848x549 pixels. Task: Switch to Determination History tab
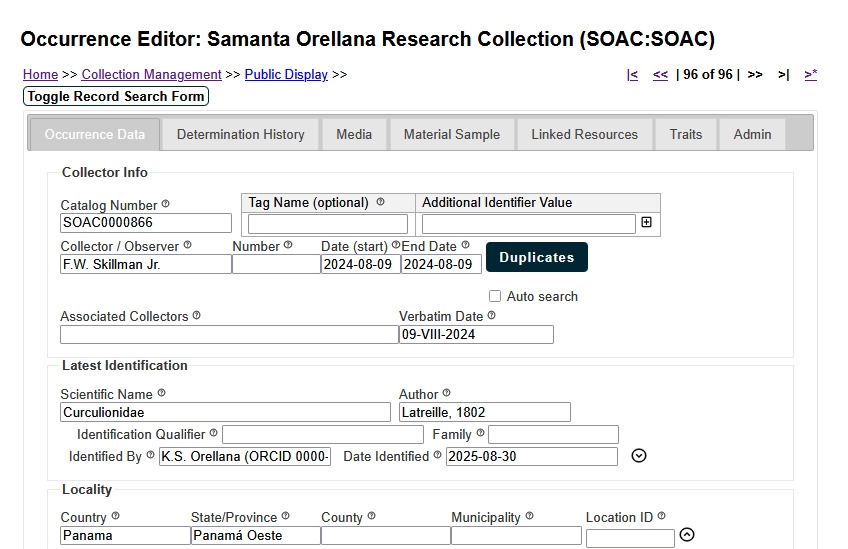(240, 134)
